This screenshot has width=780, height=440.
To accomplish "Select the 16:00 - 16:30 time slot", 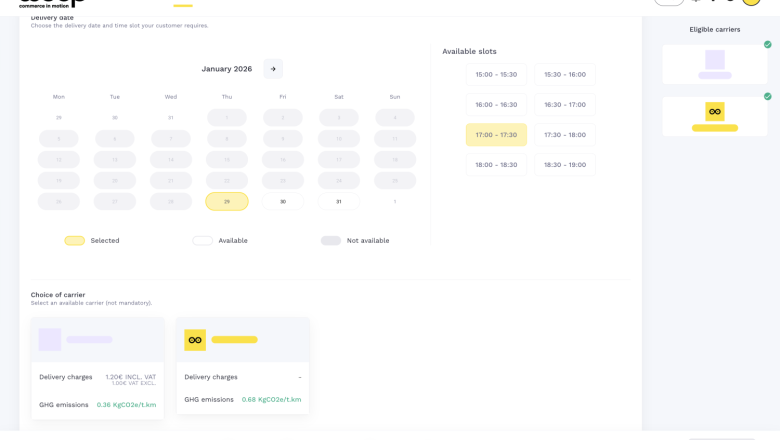I will (x=496, y=105).
